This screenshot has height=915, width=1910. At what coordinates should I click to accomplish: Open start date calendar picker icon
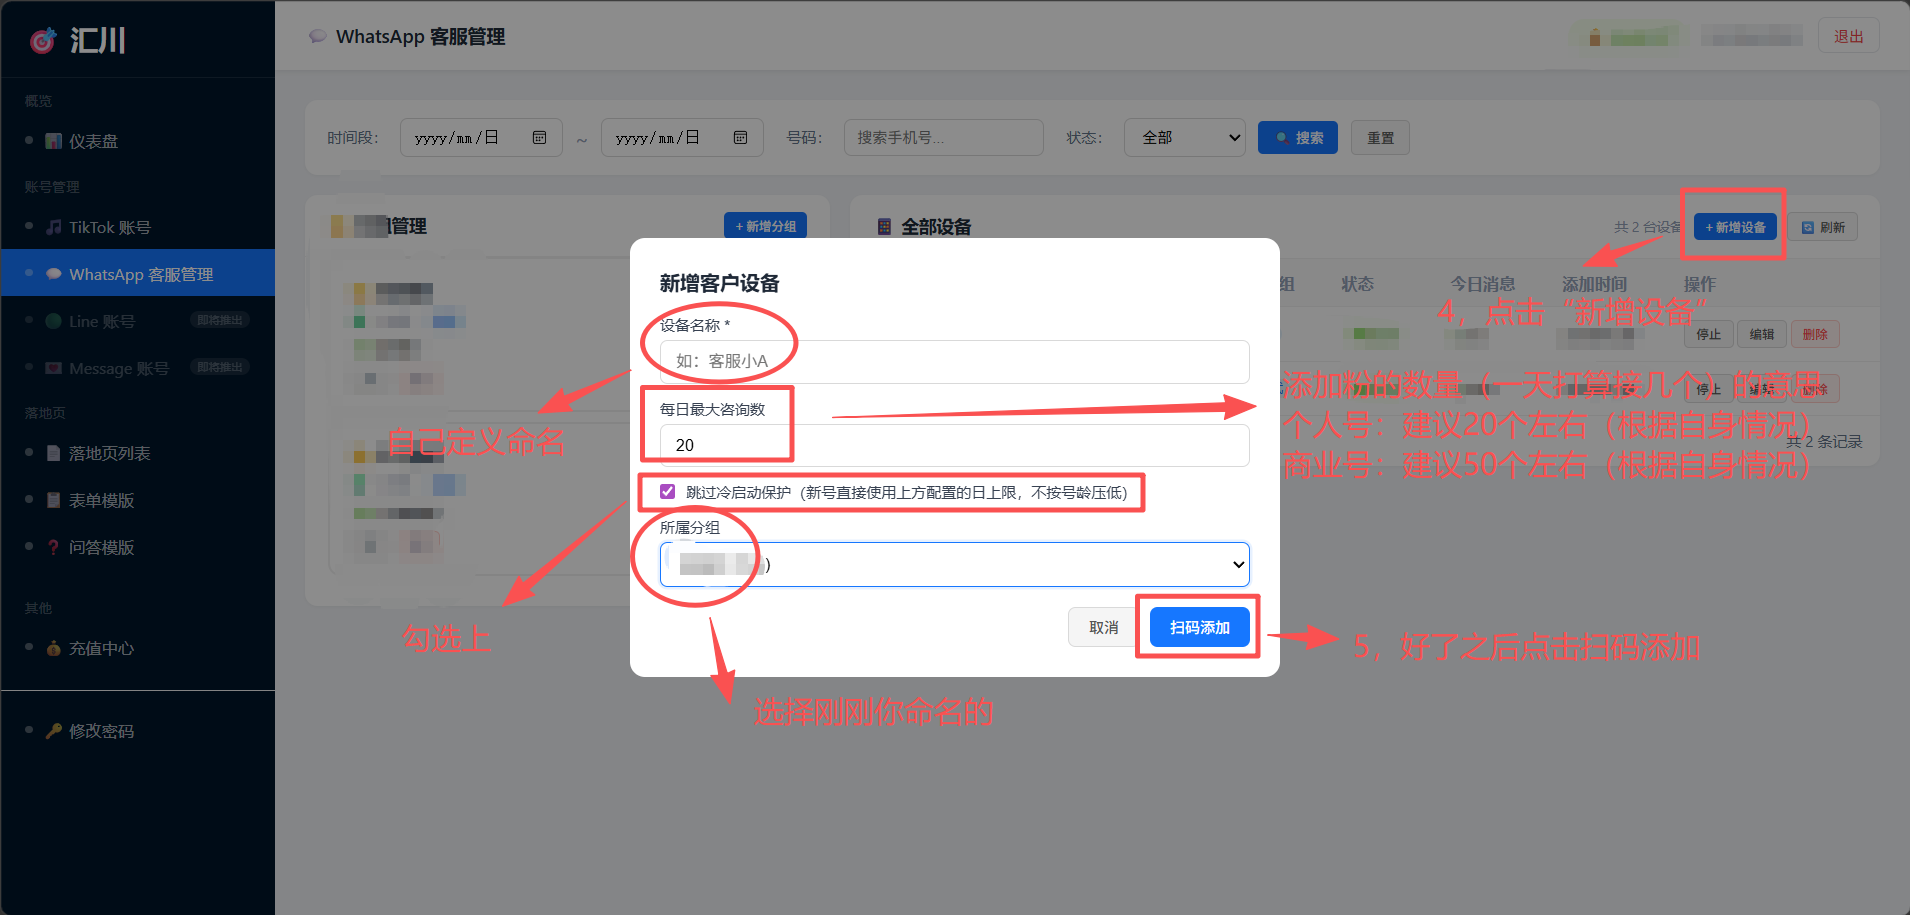539,137
